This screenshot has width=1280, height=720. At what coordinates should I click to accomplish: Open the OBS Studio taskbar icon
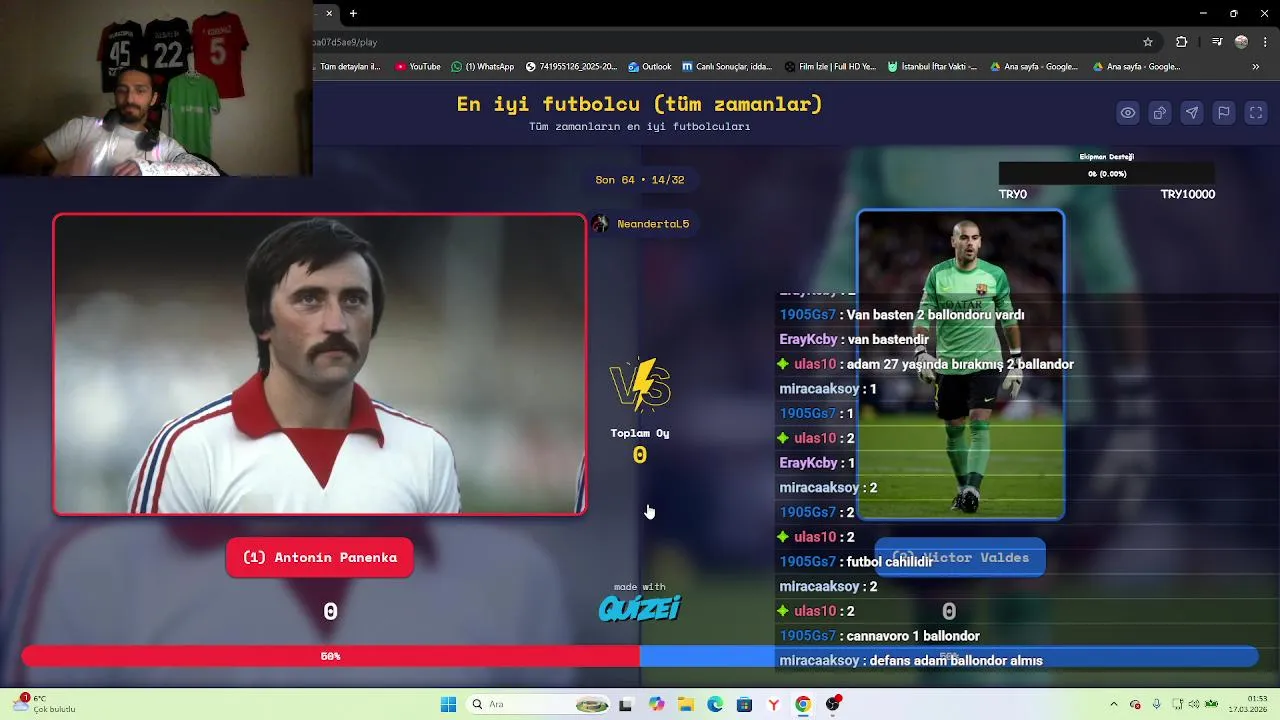(x=833, y=704)
